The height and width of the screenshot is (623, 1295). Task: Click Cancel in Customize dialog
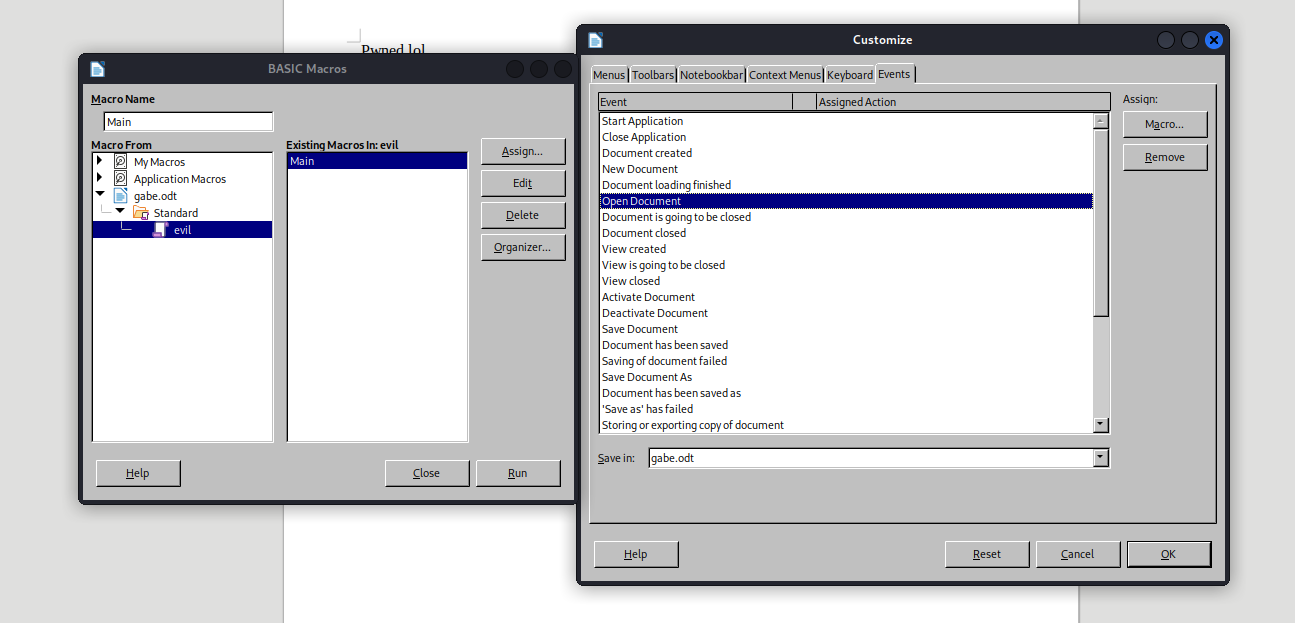pyautogui.click(x=1078, y=554)
